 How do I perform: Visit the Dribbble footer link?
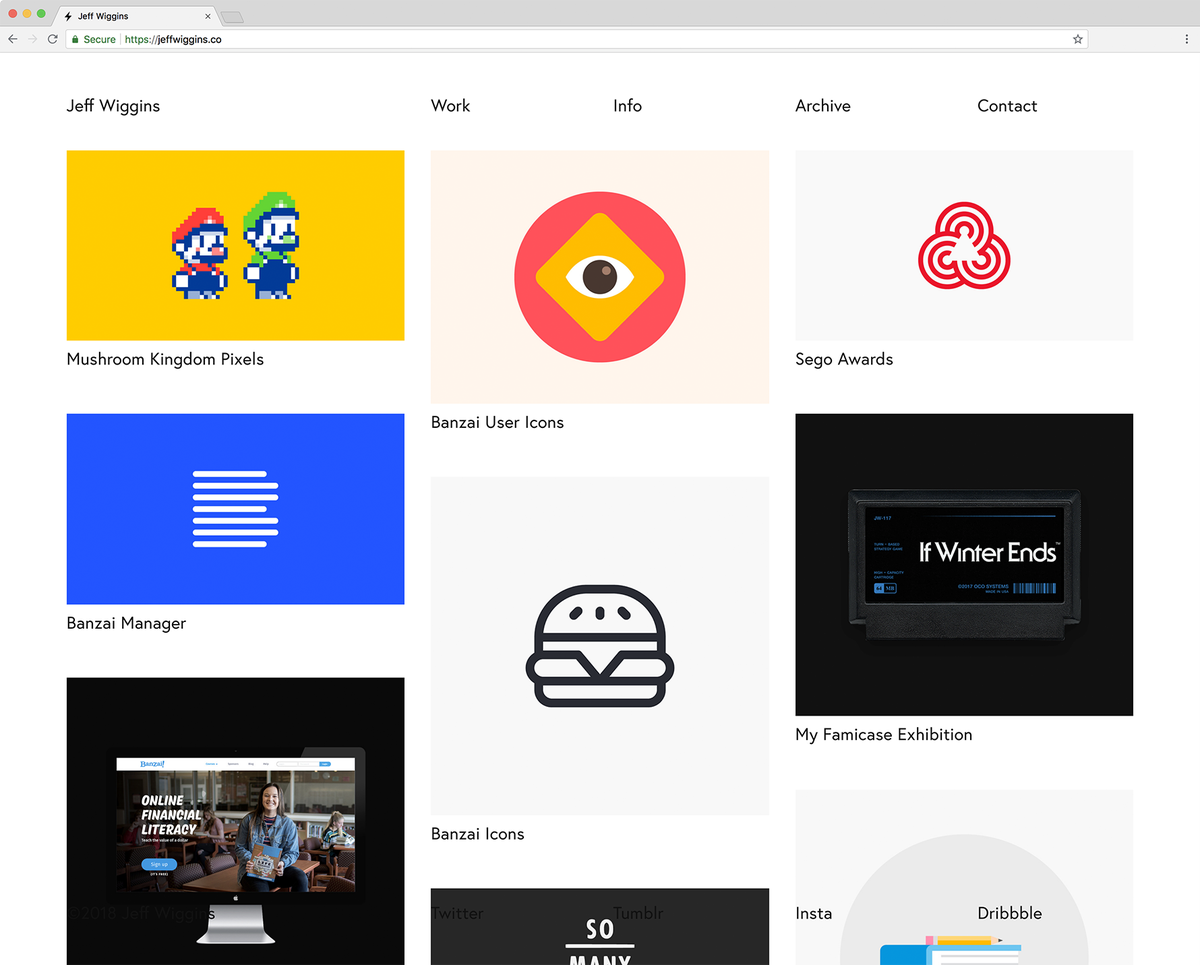pos(1009,913)
